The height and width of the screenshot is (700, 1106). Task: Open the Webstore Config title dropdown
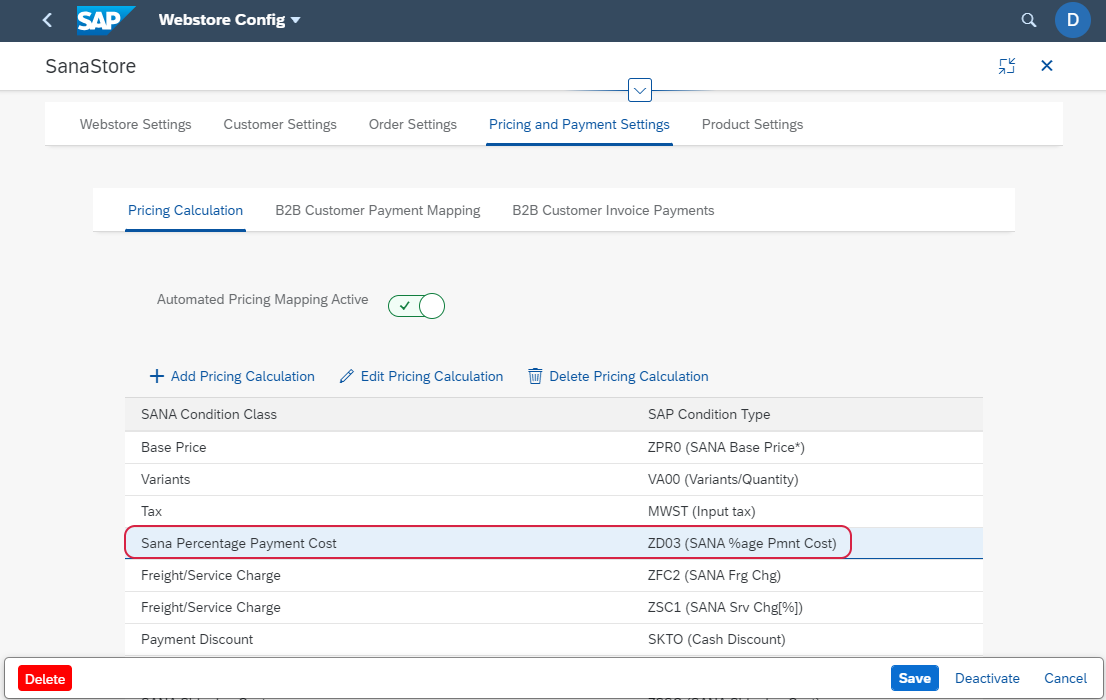point(230,20)
